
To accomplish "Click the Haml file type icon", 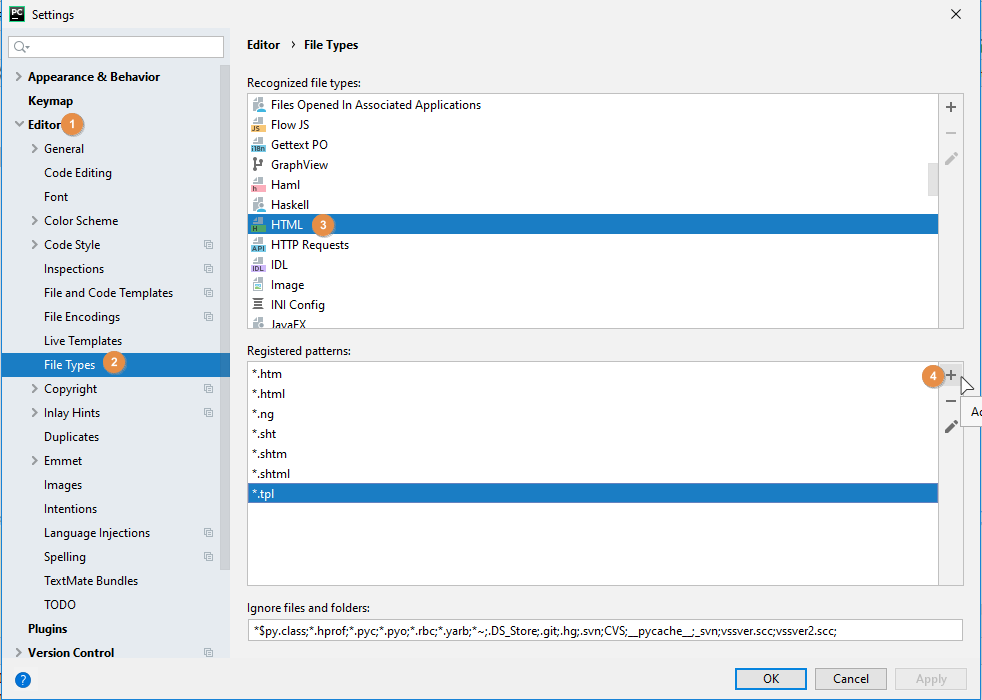I will click(x=257, y=185).
